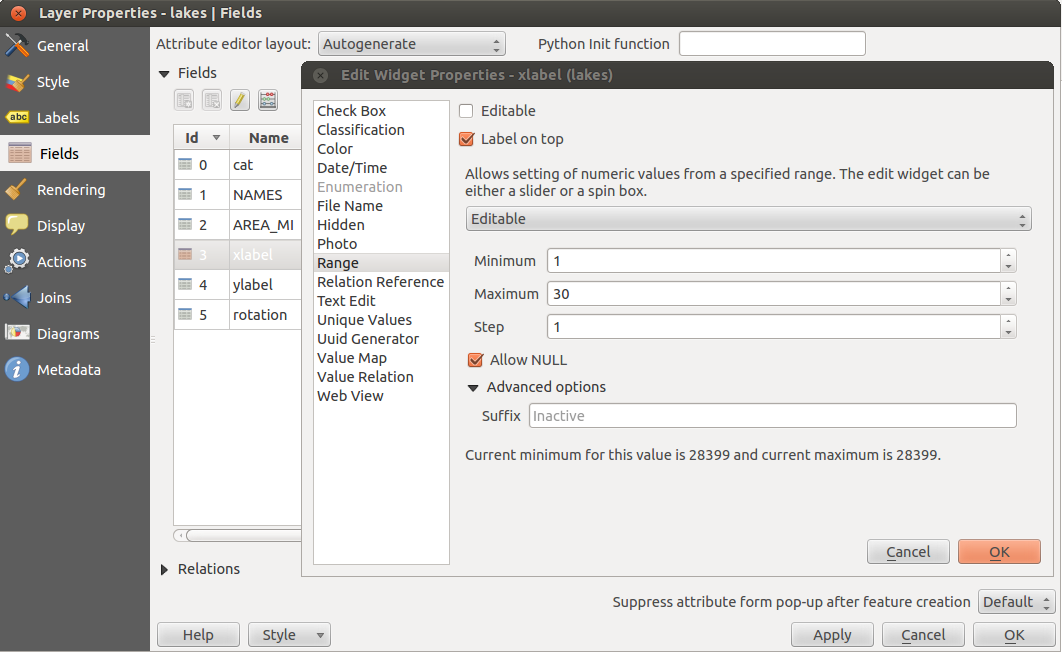Open the Metadata section
The height and width of the screenshot is (652, 1062).
tap(68, 370)
